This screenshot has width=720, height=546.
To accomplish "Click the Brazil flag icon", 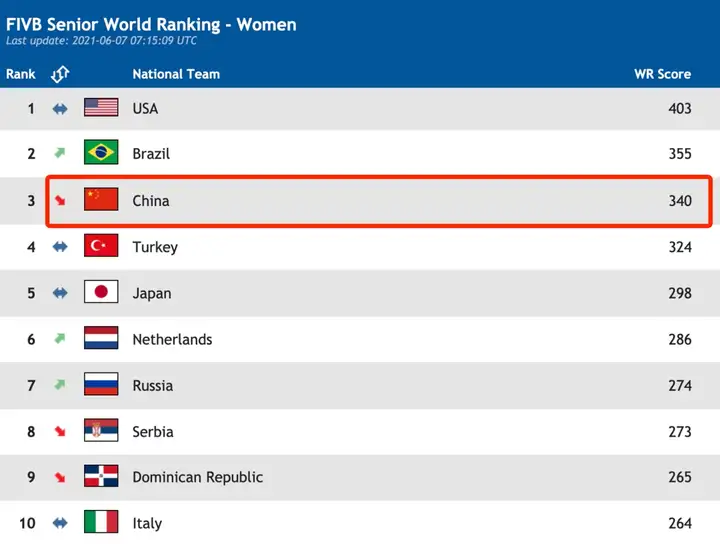I will click(x=101, y=152).
